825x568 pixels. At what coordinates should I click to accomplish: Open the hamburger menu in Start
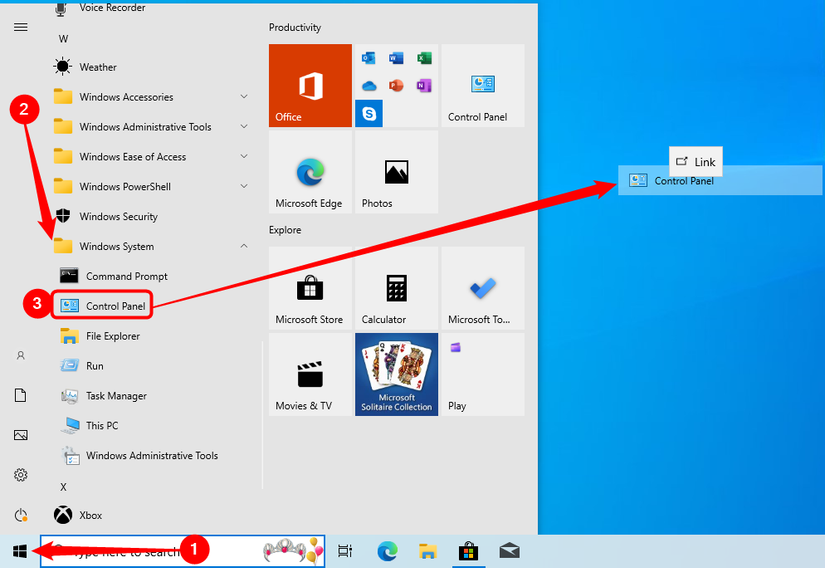20,27
